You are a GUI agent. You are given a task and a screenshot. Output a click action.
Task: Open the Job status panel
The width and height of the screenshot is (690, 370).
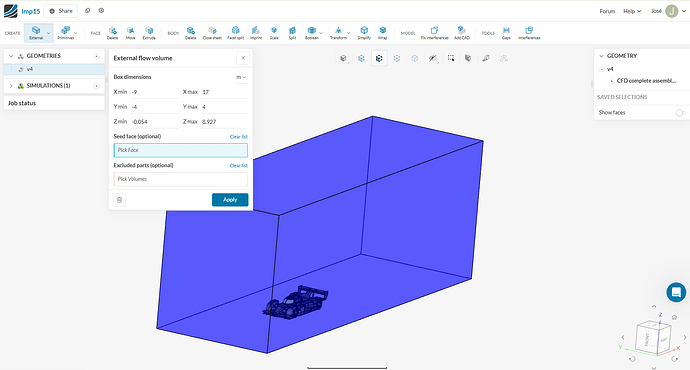[x=54, y=103]
